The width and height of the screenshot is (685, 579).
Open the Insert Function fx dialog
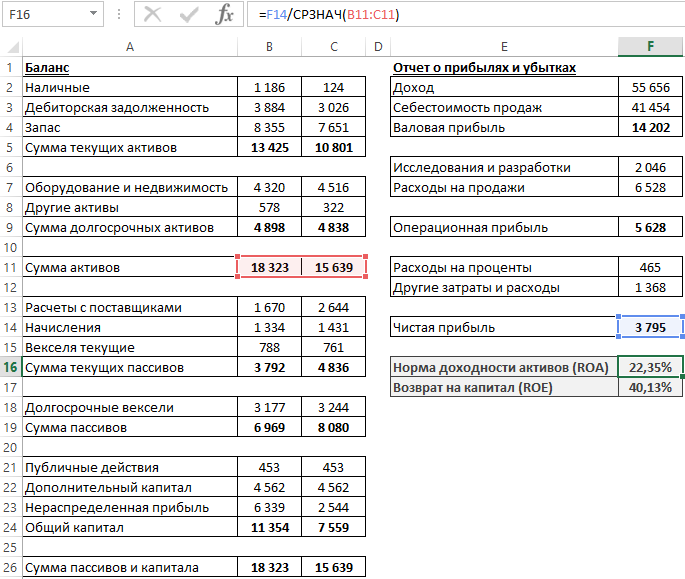click(x=226, y=14)
